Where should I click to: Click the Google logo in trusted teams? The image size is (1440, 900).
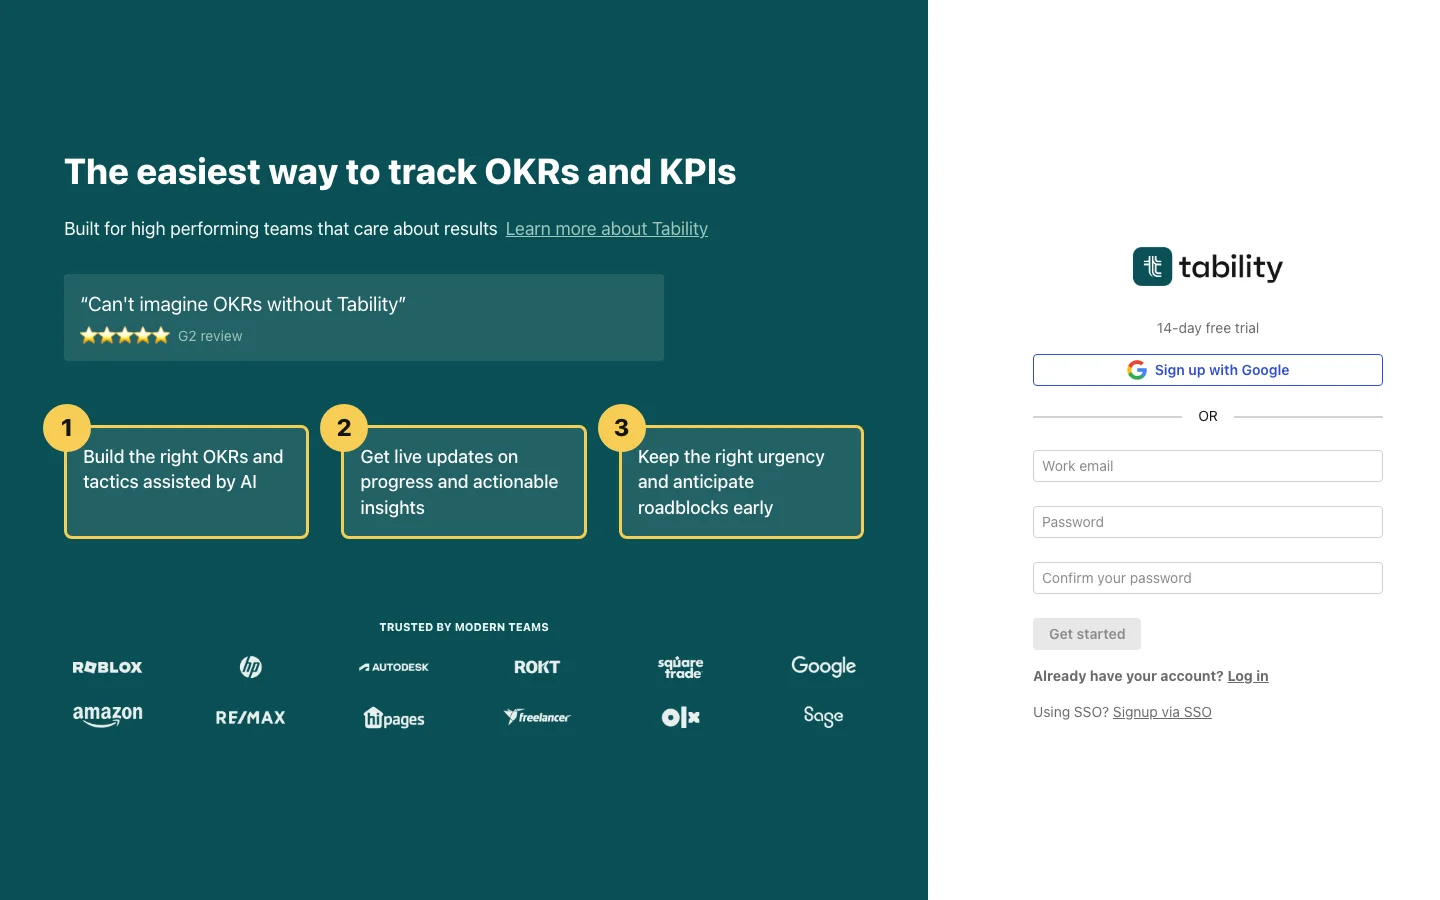(824, 667)
